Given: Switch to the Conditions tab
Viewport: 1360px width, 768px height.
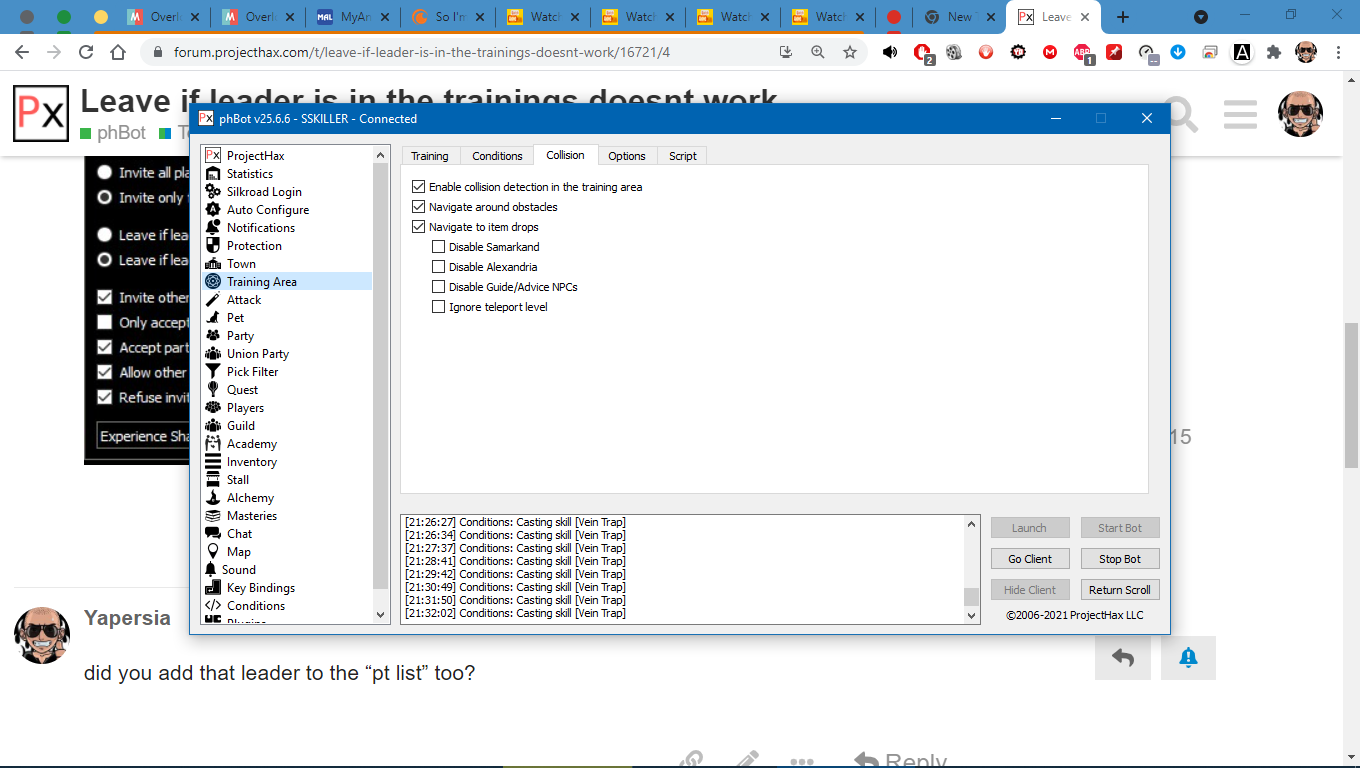Looking at the screenshot, I should [x=497, y=156].
